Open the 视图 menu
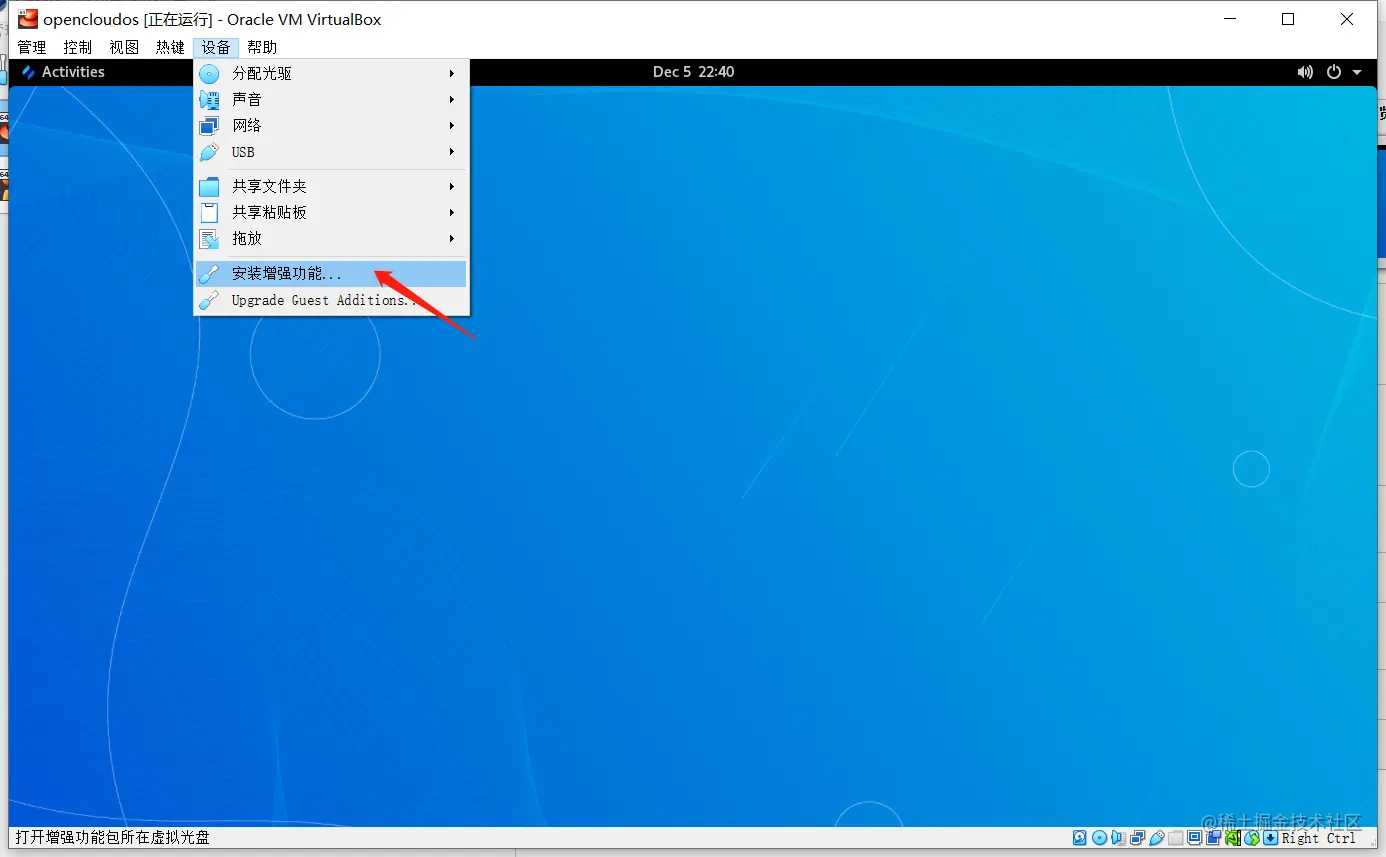This screenshot has width=1386, height=857. coord(124,47)
